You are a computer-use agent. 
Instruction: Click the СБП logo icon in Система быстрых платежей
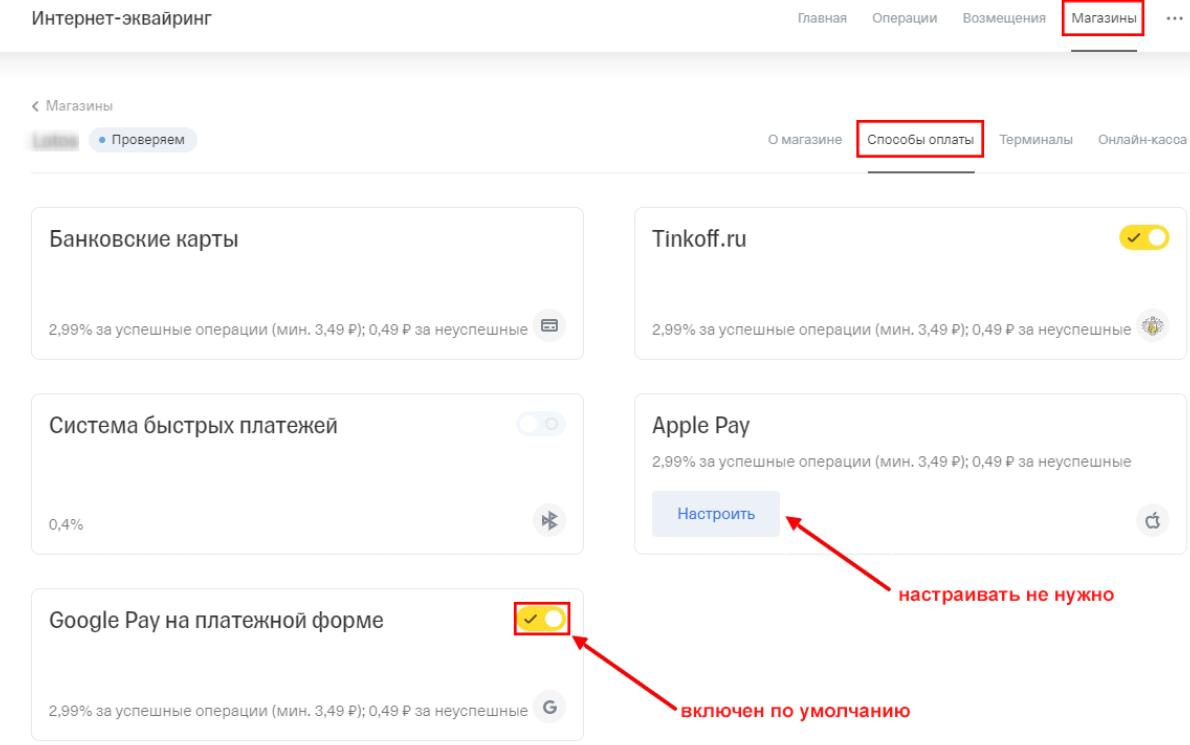pos(549,520)
